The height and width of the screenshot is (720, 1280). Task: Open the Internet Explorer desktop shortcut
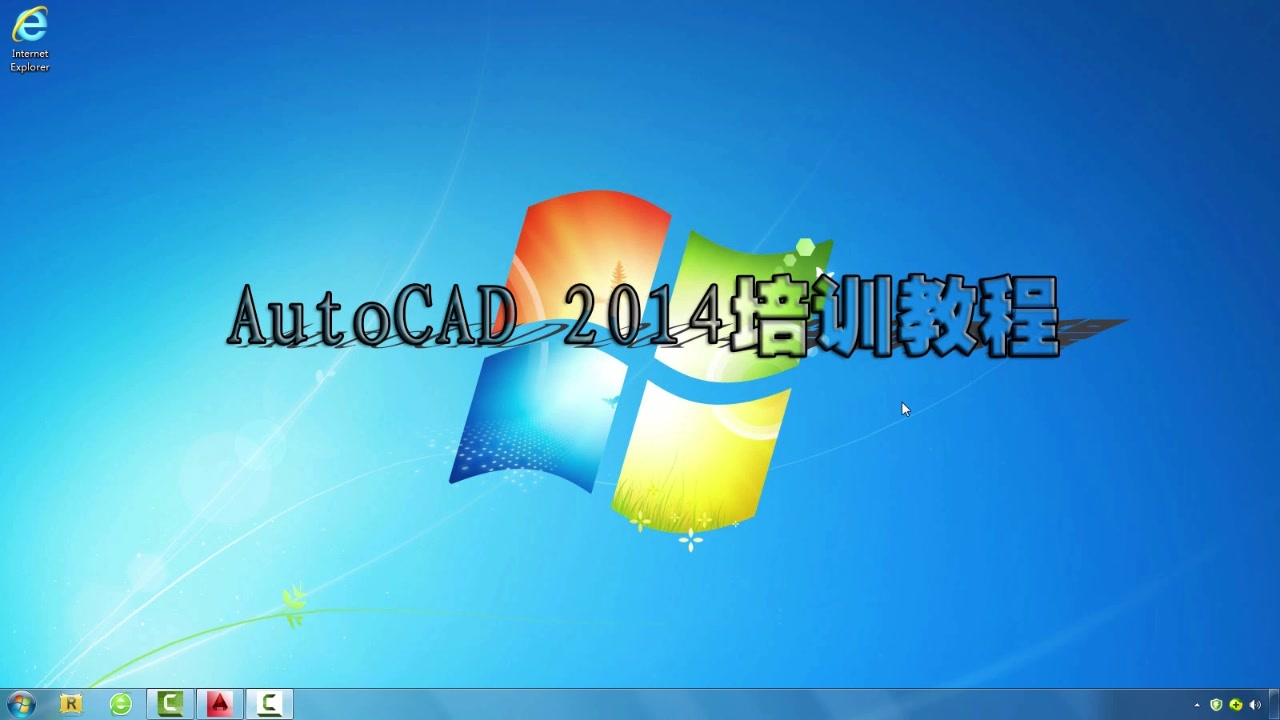coord(30,39)
